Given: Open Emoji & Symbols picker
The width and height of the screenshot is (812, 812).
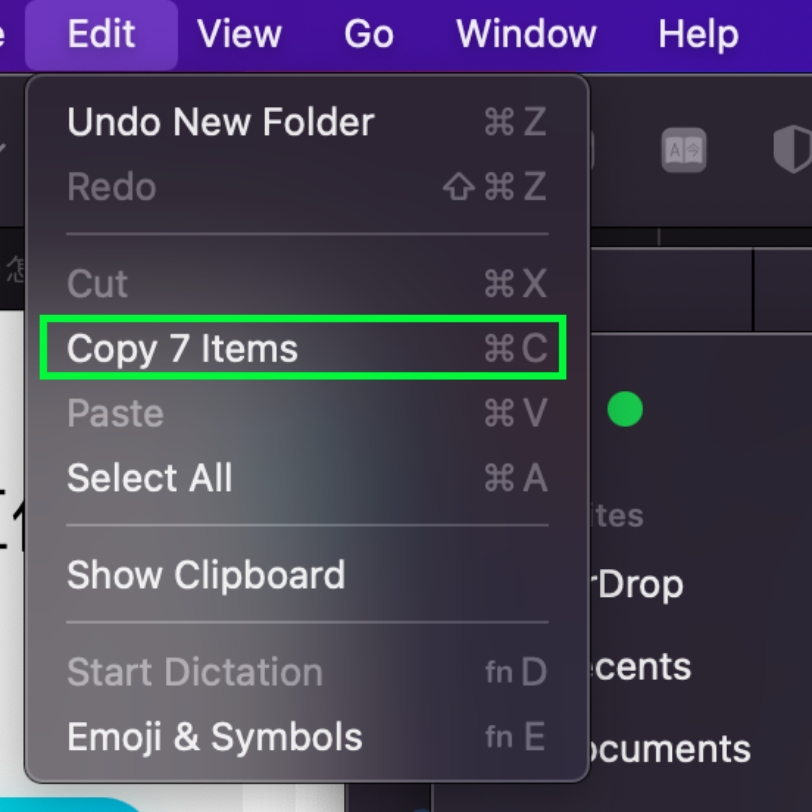Looking at the screenshot, I should pyautogui.click(x=307, y=736).
